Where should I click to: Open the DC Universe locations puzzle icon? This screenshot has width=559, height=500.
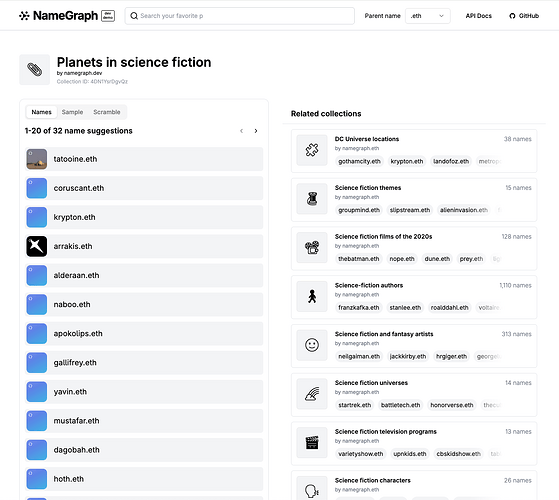[312, 150]
